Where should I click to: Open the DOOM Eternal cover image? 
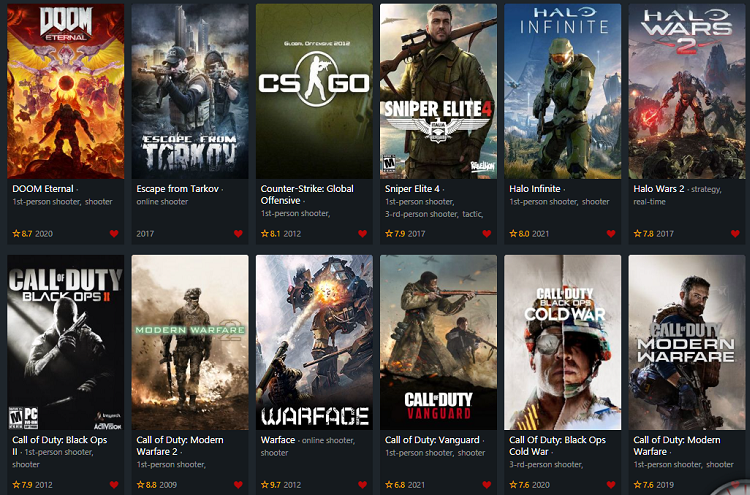click(66, 91)
